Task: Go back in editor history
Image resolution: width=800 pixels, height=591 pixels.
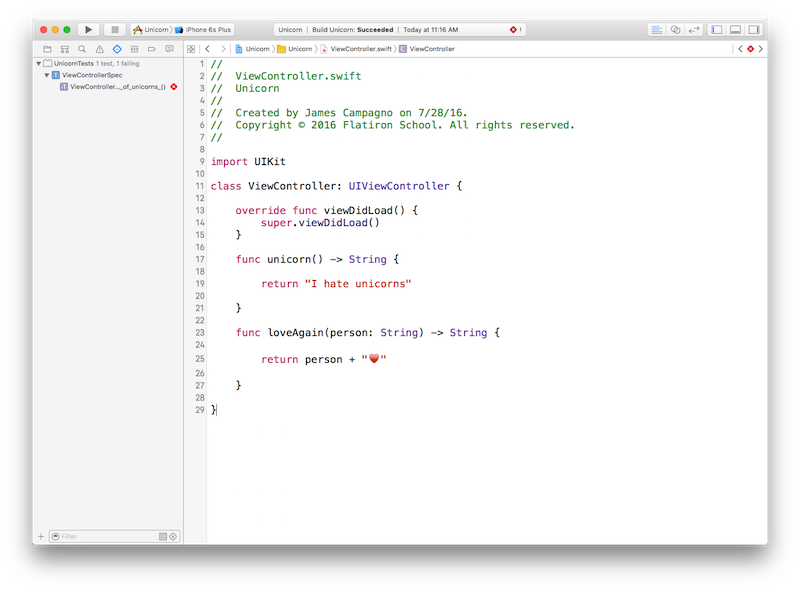Action: tap(207, 49)
